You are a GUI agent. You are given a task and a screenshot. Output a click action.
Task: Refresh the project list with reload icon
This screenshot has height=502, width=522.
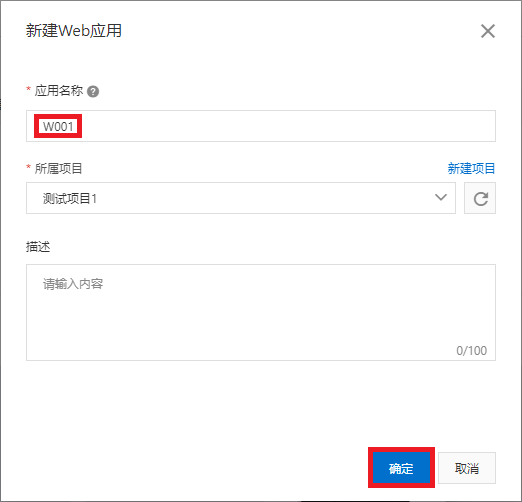pyautogui.click(x=480, y=198)
